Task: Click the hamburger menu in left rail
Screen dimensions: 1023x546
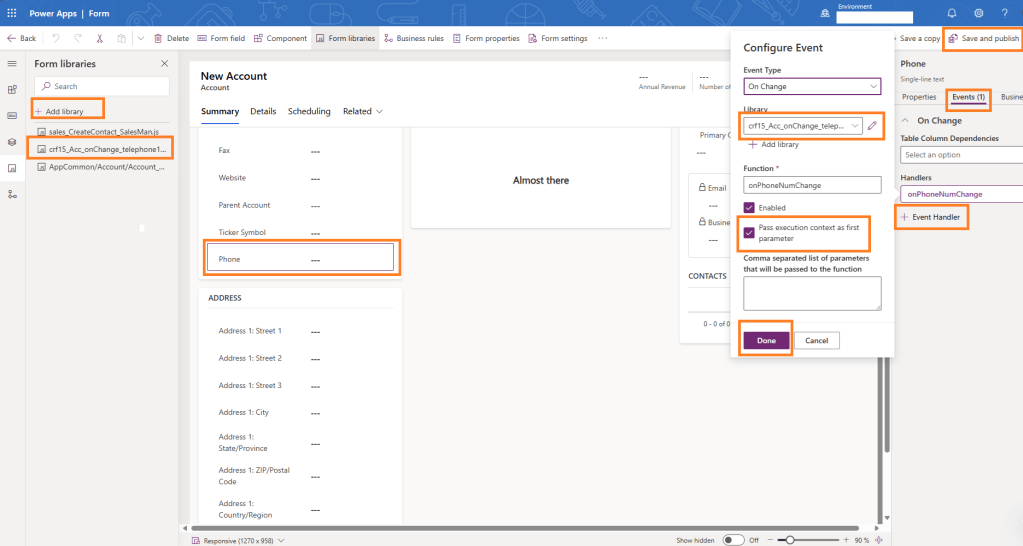Action: click(x=12, y=64)
